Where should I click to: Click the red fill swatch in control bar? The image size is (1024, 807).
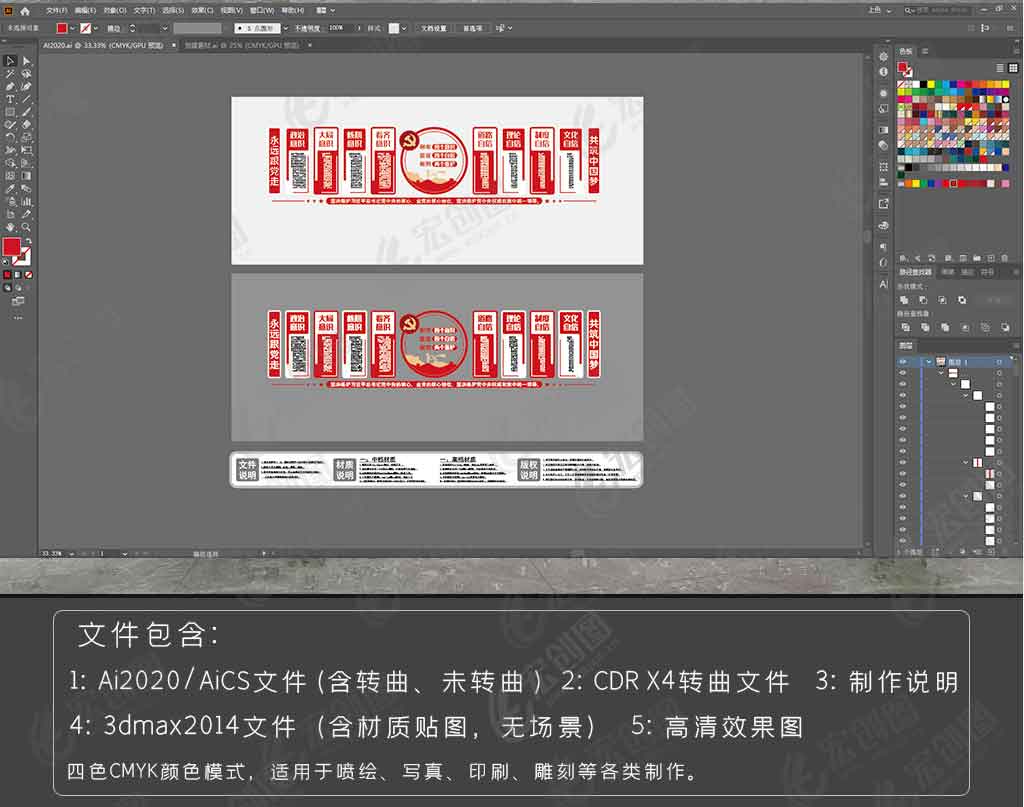pyautogui.click(x=62, y=28)
